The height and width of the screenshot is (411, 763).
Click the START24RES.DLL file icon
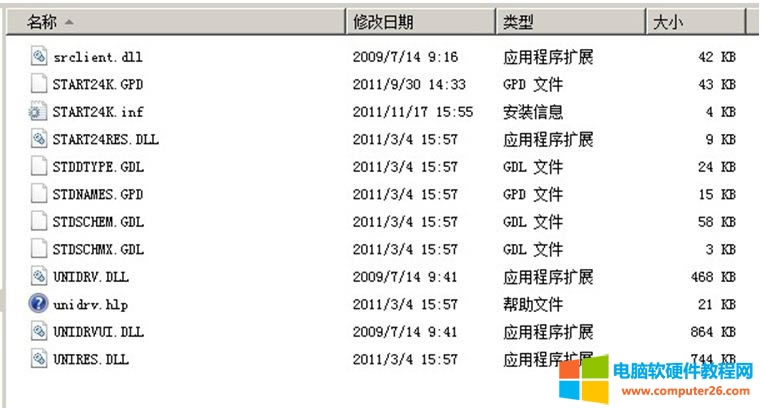(x=39, y=139)
